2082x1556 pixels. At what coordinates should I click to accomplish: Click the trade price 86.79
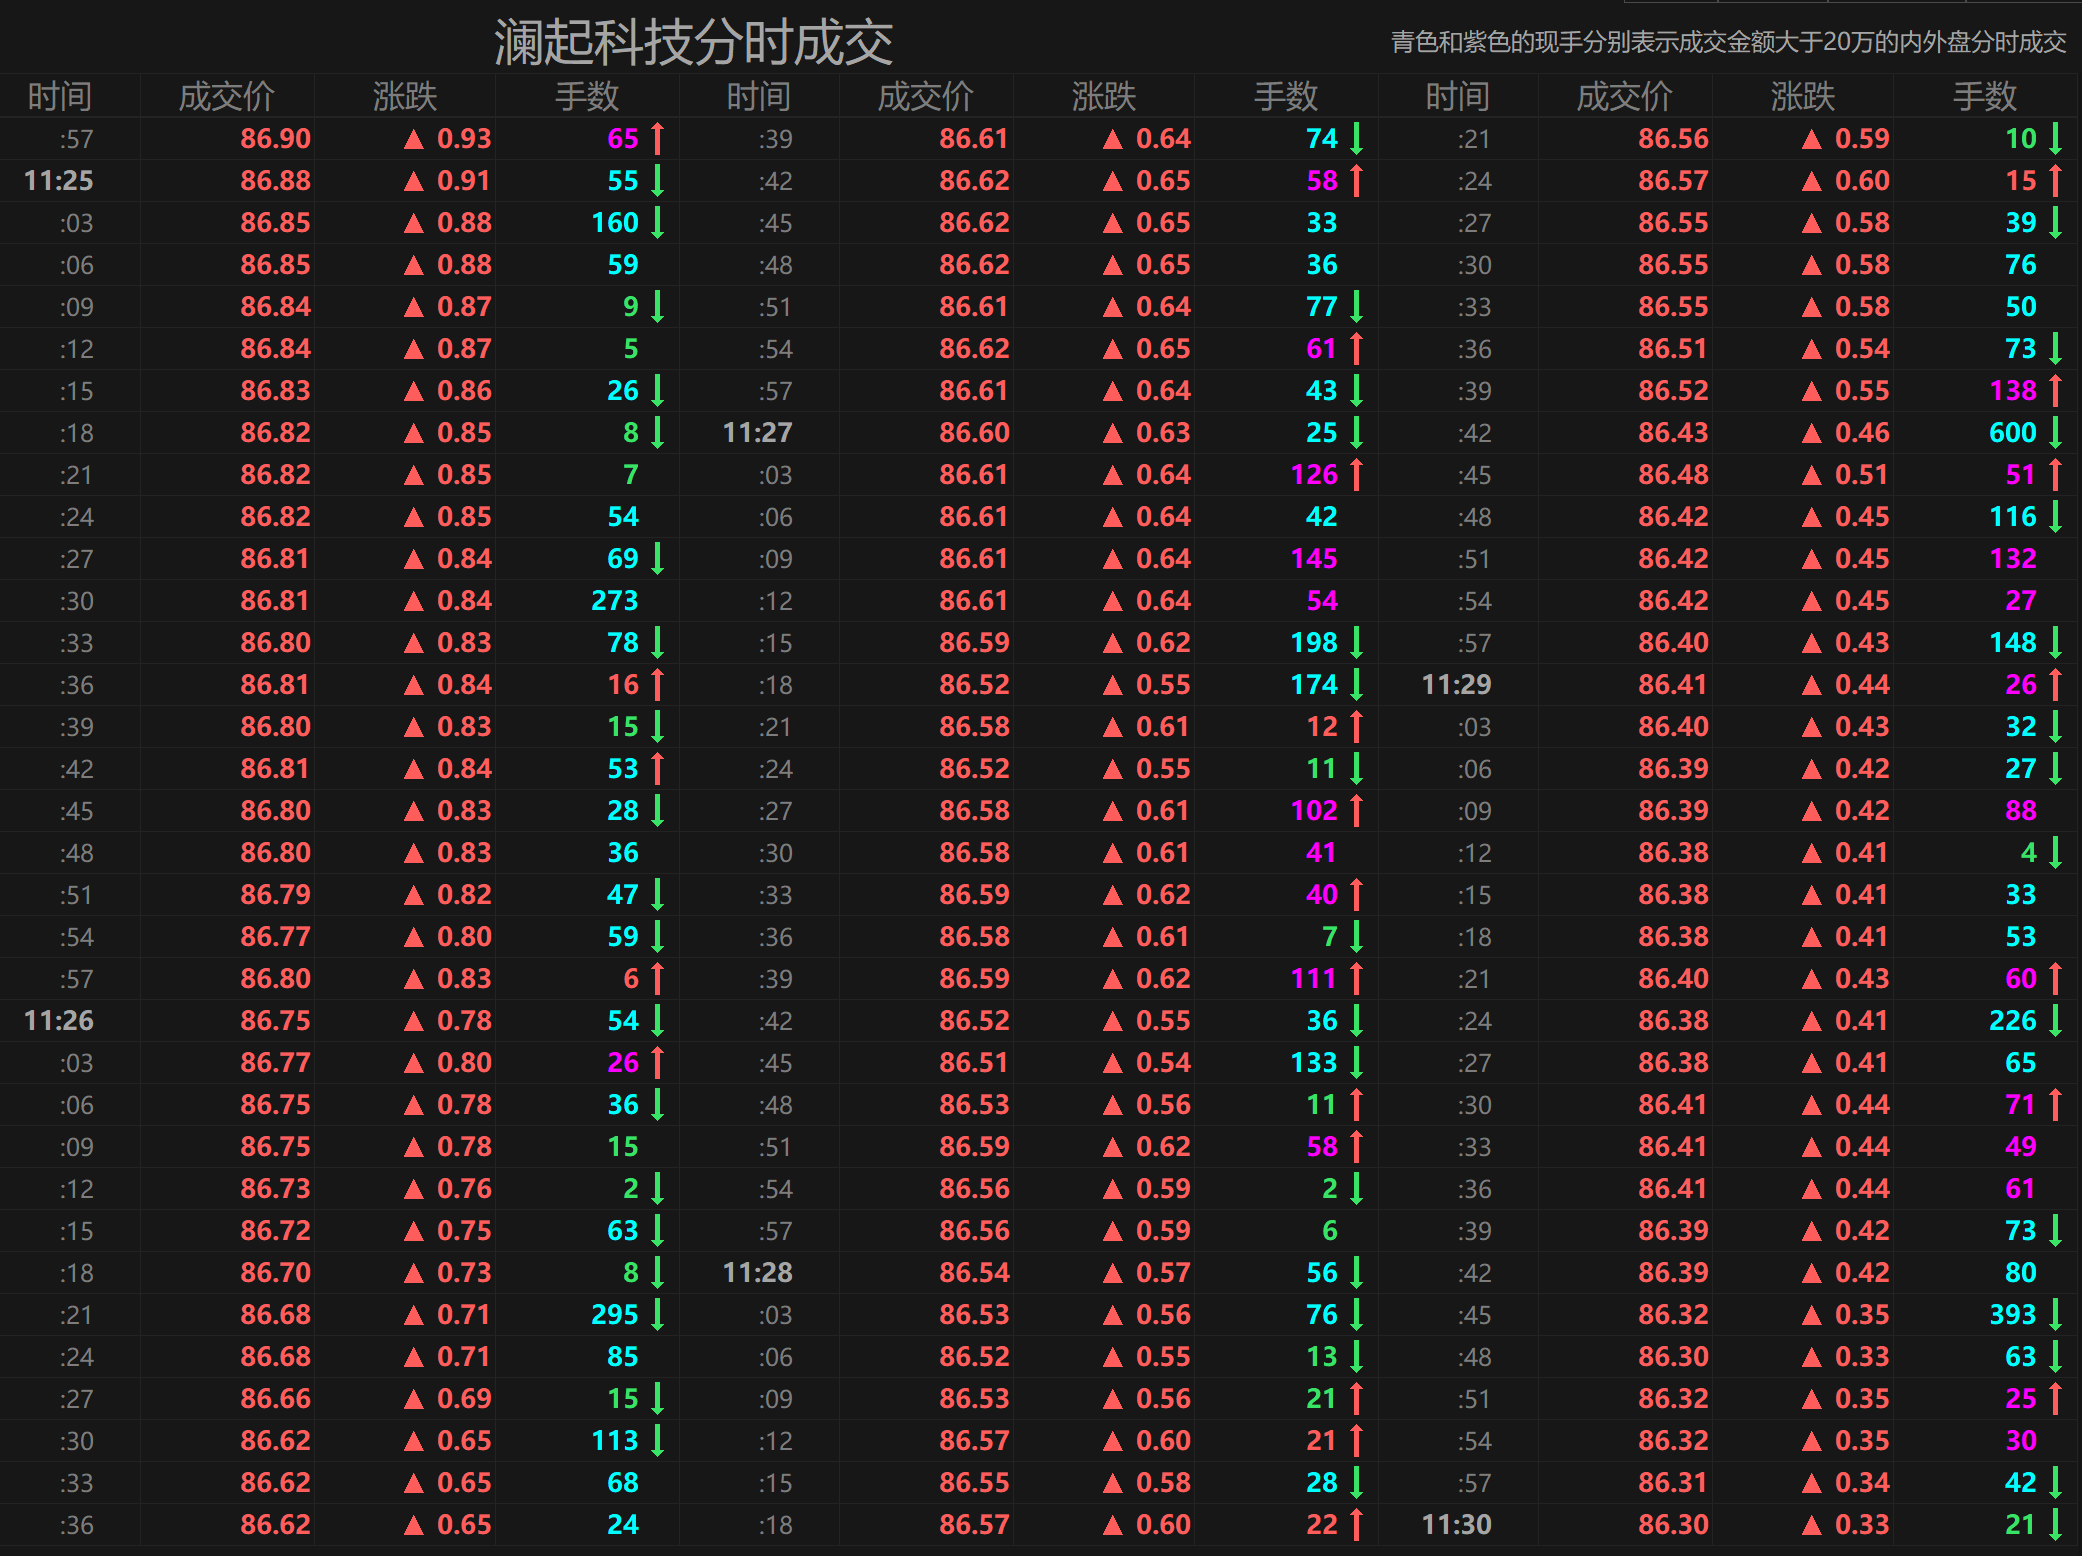275,895
